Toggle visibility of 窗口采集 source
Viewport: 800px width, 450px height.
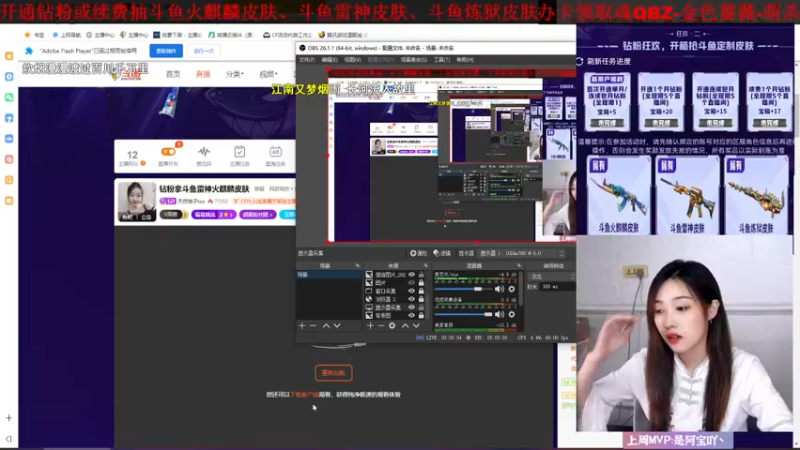coord(412,291)
